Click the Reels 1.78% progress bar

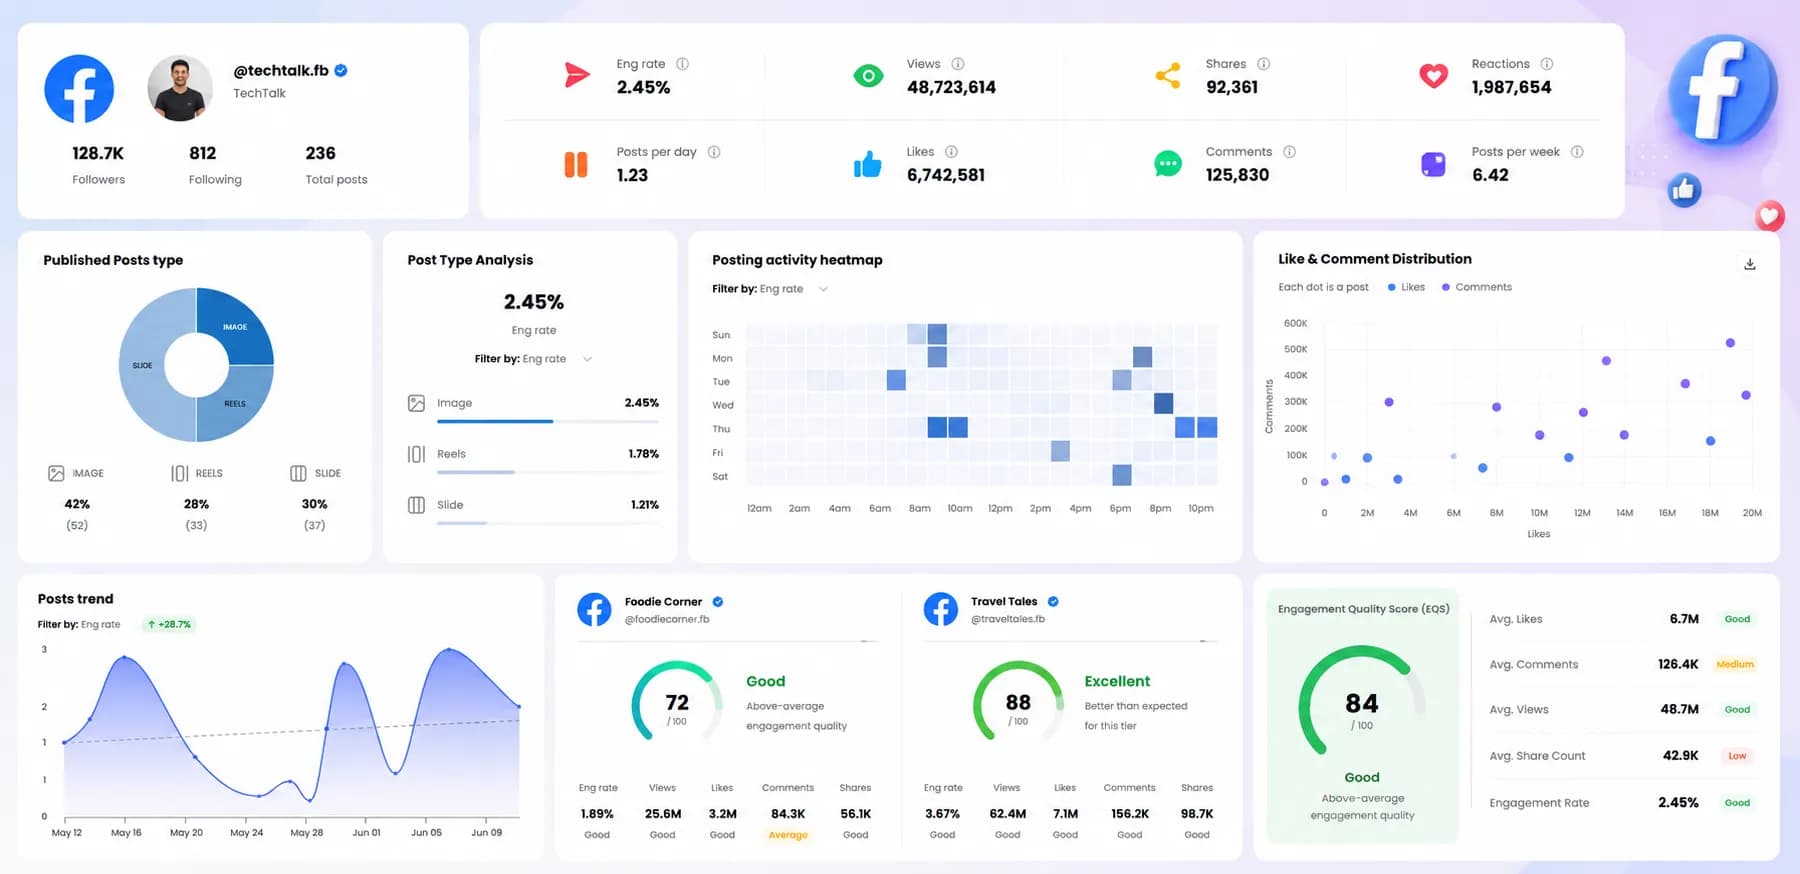coord(547,472)
